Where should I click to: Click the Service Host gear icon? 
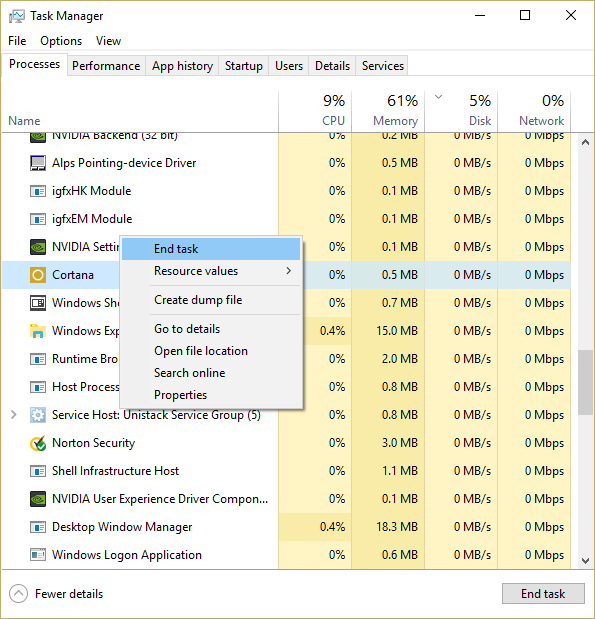[x=38, y=415]
